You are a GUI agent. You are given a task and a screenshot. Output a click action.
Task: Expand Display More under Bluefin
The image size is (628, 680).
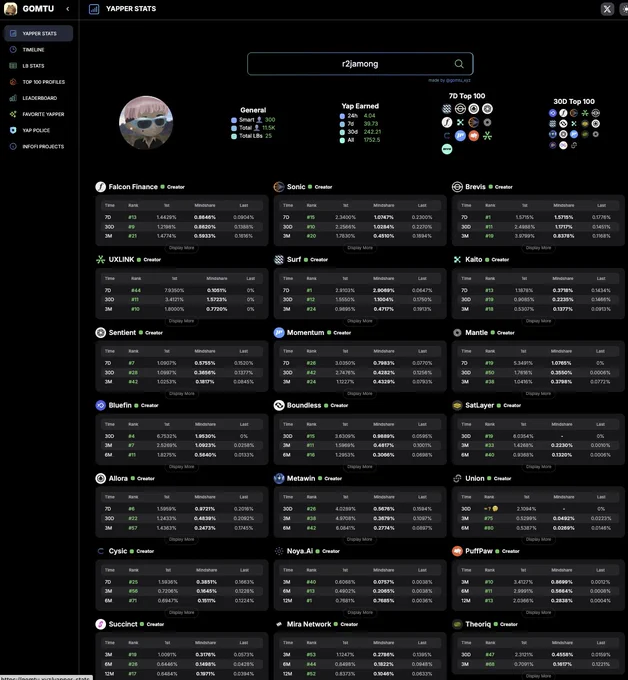(182, 467)
